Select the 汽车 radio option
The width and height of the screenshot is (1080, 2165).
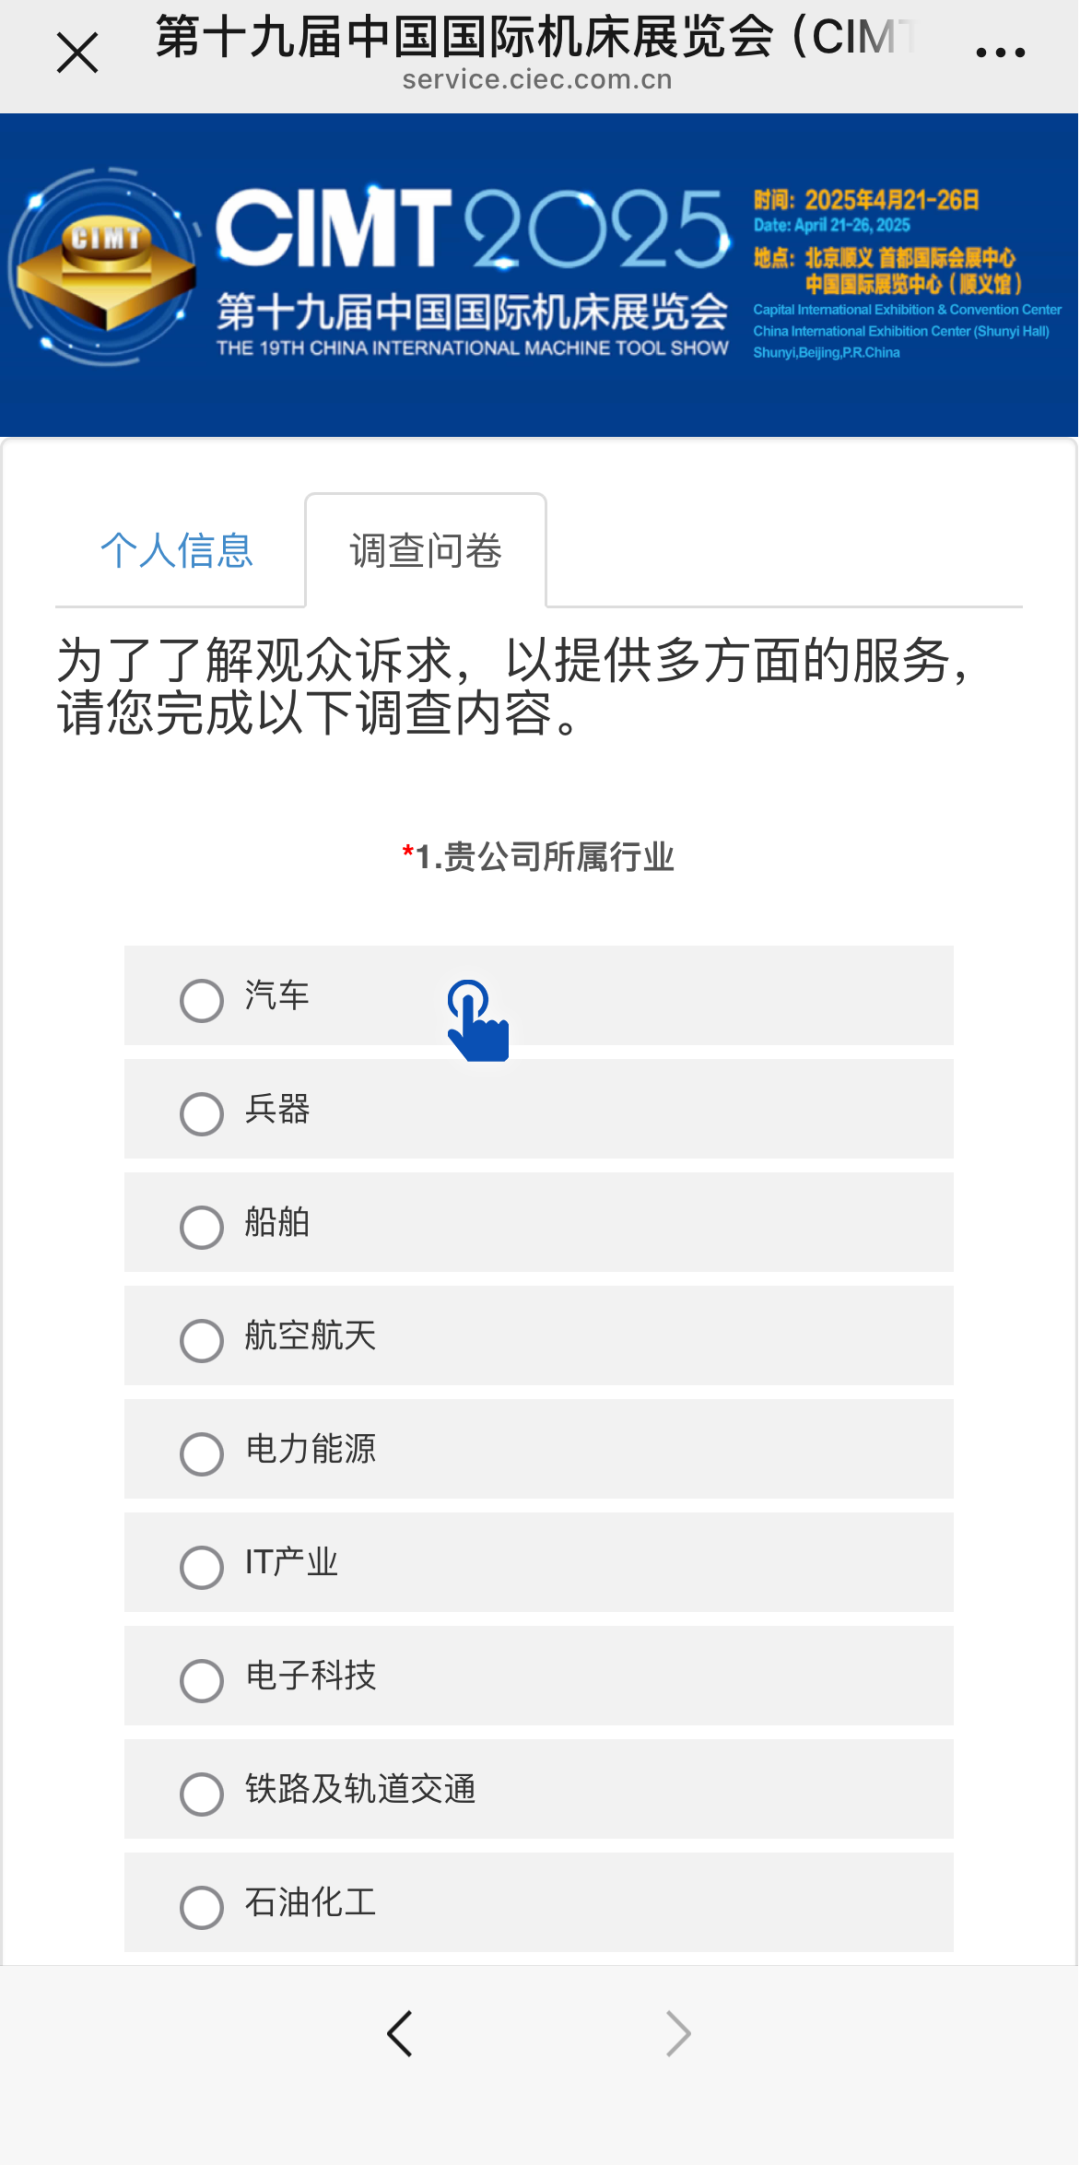539,996
